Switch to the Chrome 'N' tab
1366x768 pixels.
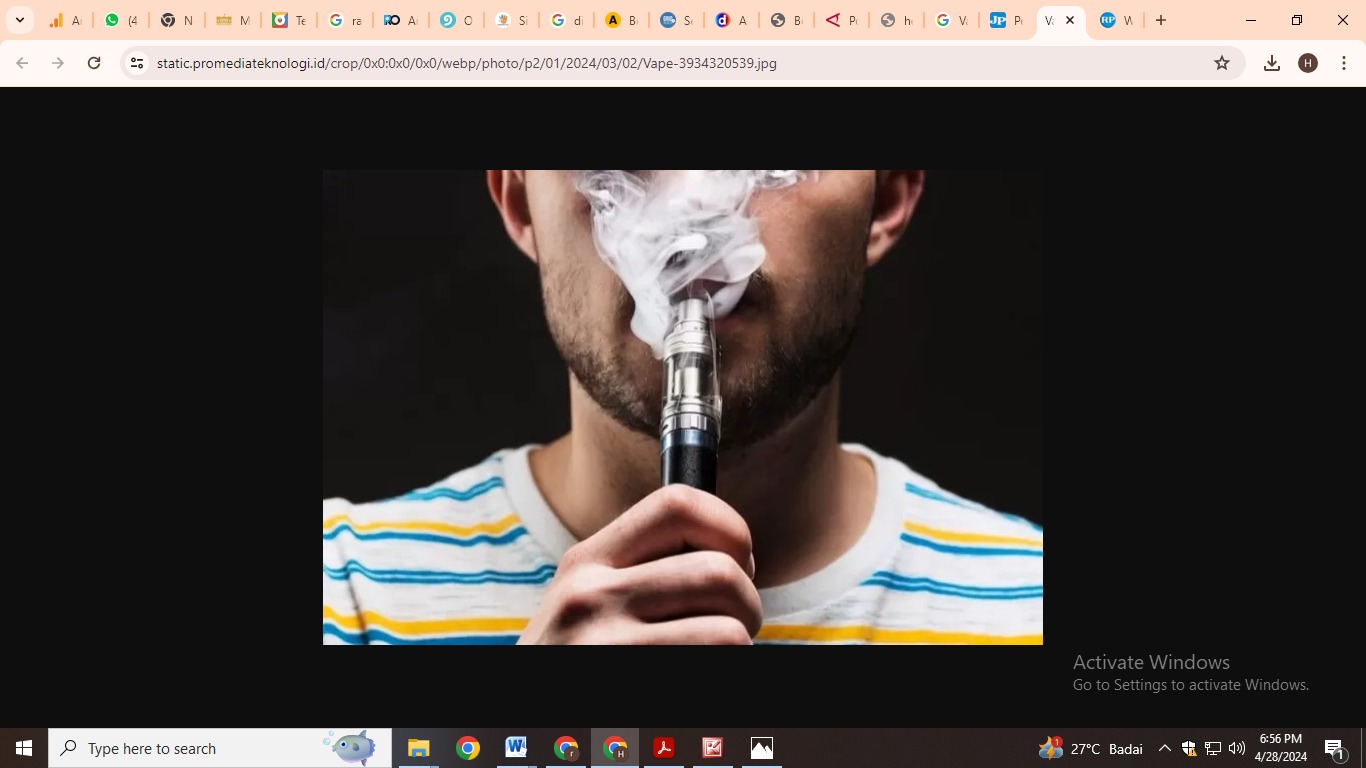177,20
